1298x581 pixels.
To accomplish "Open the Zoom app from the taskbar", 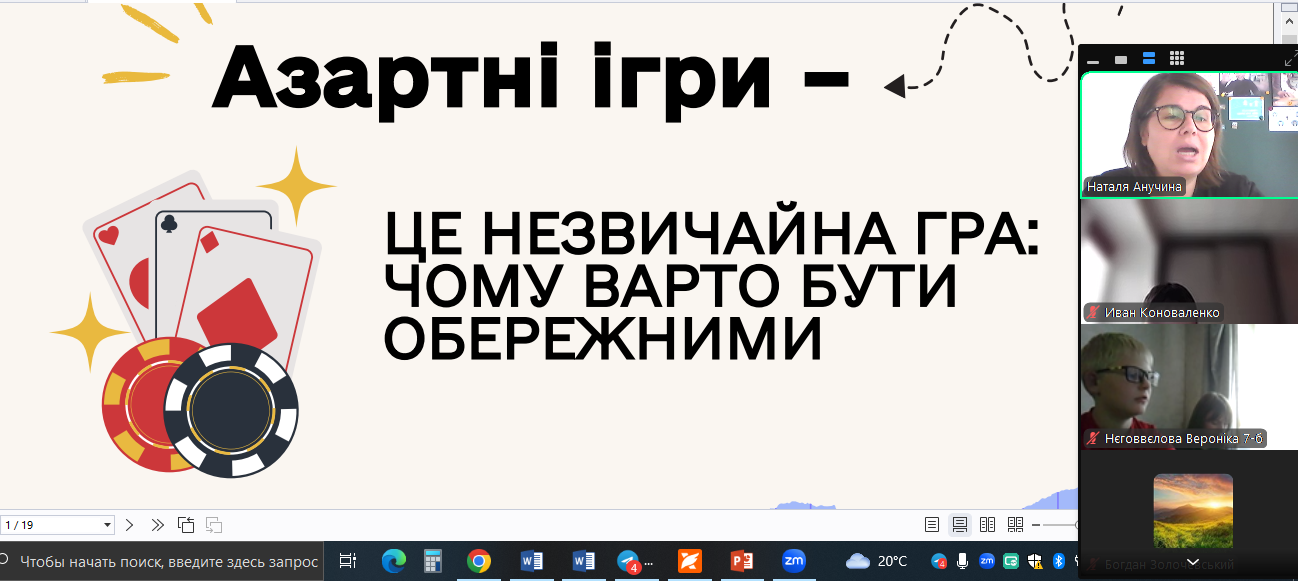I will pyautogui.click(x=794, y=561).
